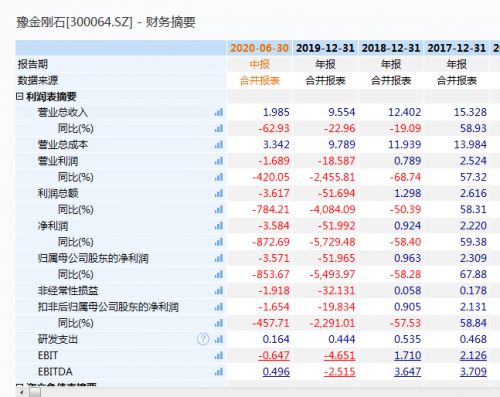
Task: Select 营业总收入 value 12.402
Action: point(405,112)
